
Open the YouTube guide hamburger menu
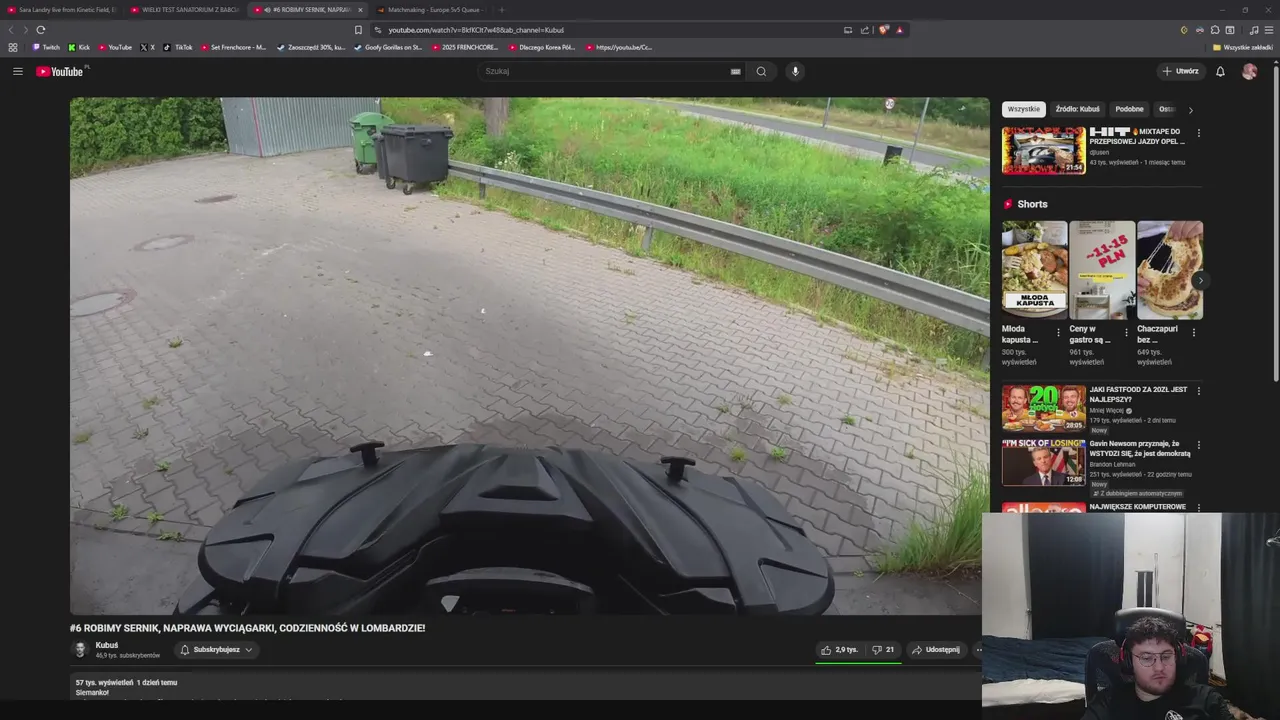(x=17, y=71)
